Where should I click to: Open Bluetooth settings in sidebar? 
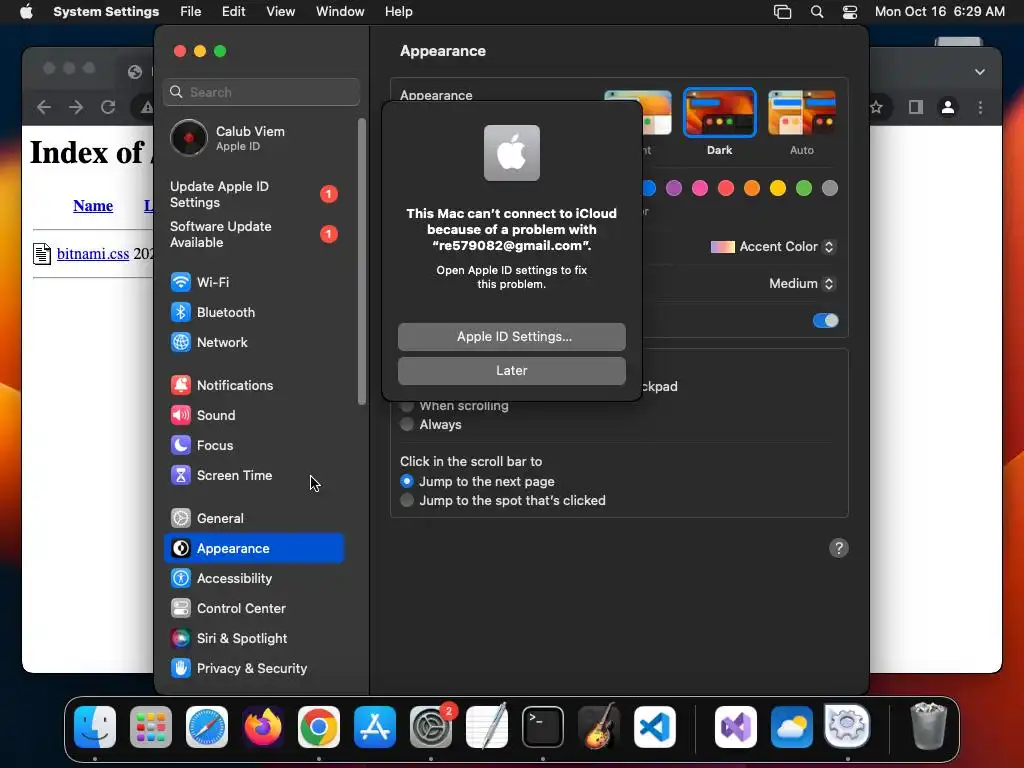pyautogui.click(x=254, y=312)
